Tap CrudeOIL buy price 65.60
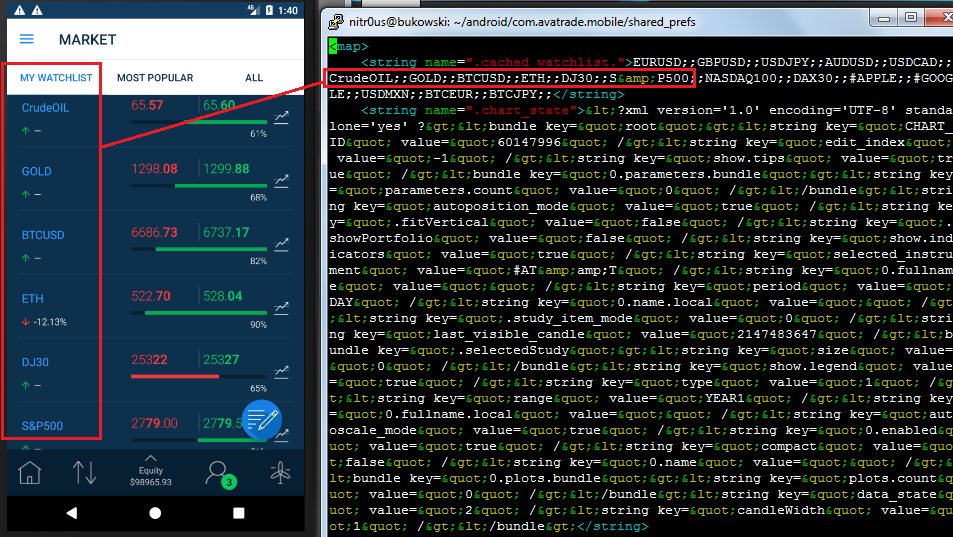The image size is (953, 537). [219, 105]
